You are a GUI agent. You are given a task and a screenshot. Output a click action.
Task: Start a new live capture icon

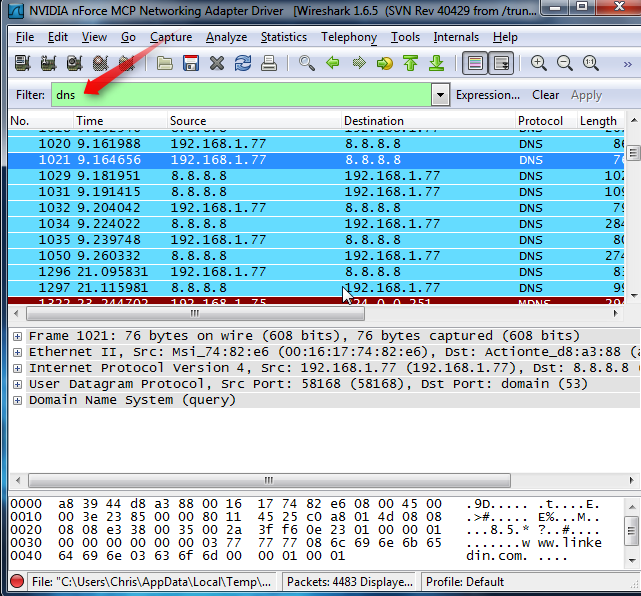[x=74, y=63]
